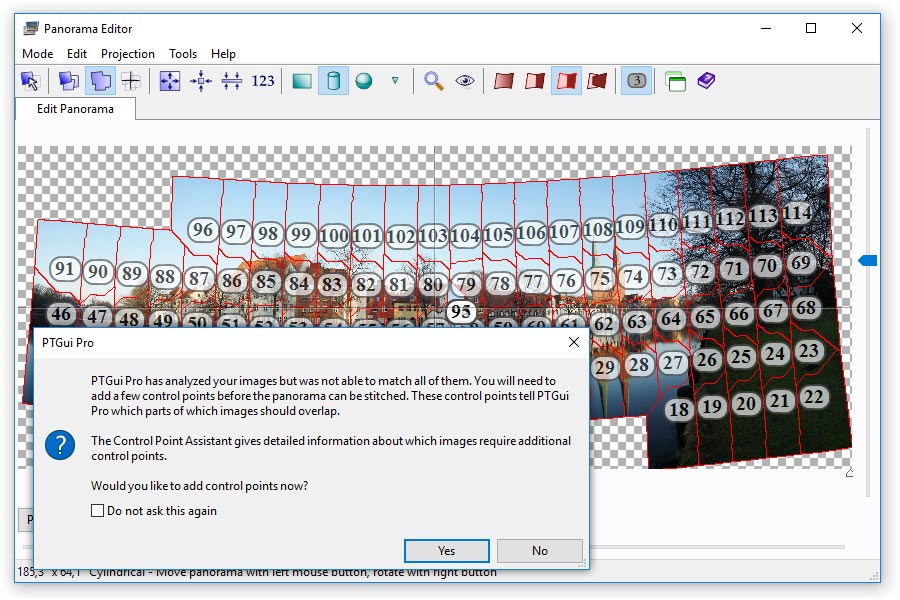Select image number 18 in the panorama
The height and width of the screenshot is (600, 900).
[679, 409]
